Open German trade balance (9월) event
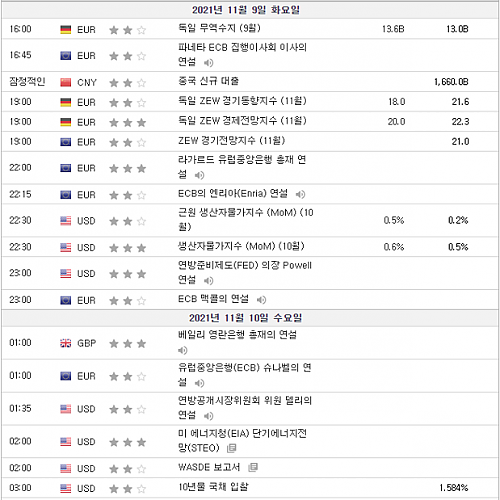 pos(219,28)
